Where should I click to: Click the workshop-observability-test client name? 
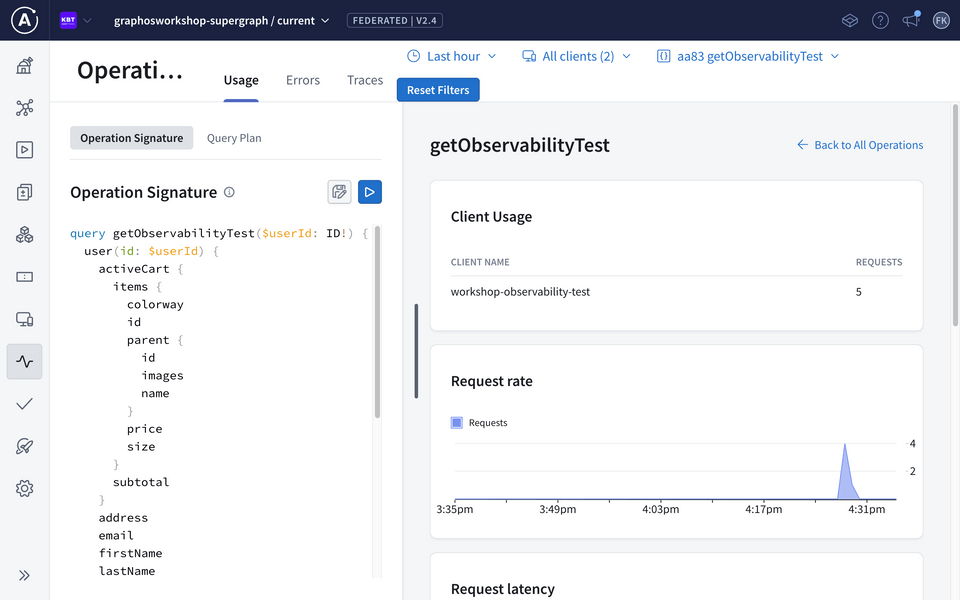pos(520,292)
